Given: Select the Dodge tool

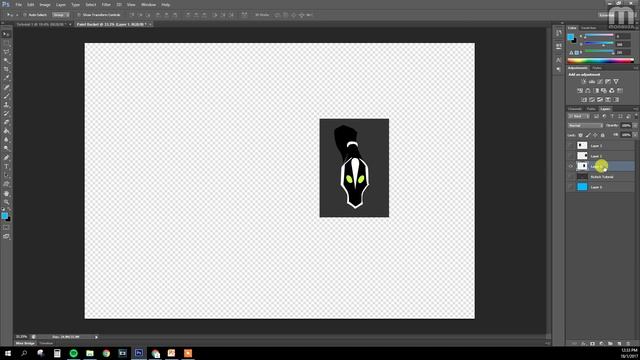Looking at the screenshot, I should (x=6, y=149).
